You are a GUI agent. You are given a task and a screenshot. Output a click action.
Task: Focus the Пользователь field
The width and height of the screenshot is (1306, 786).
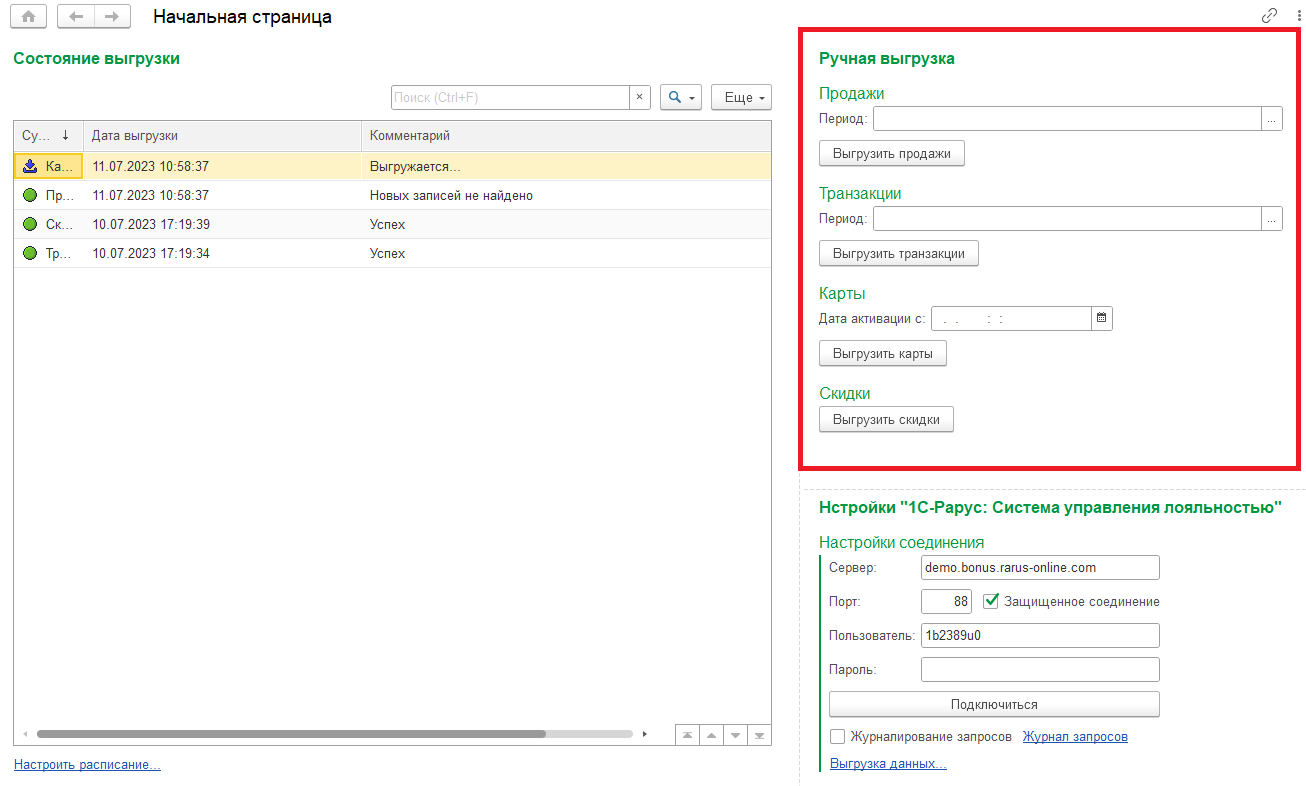tap(1040, 635)
